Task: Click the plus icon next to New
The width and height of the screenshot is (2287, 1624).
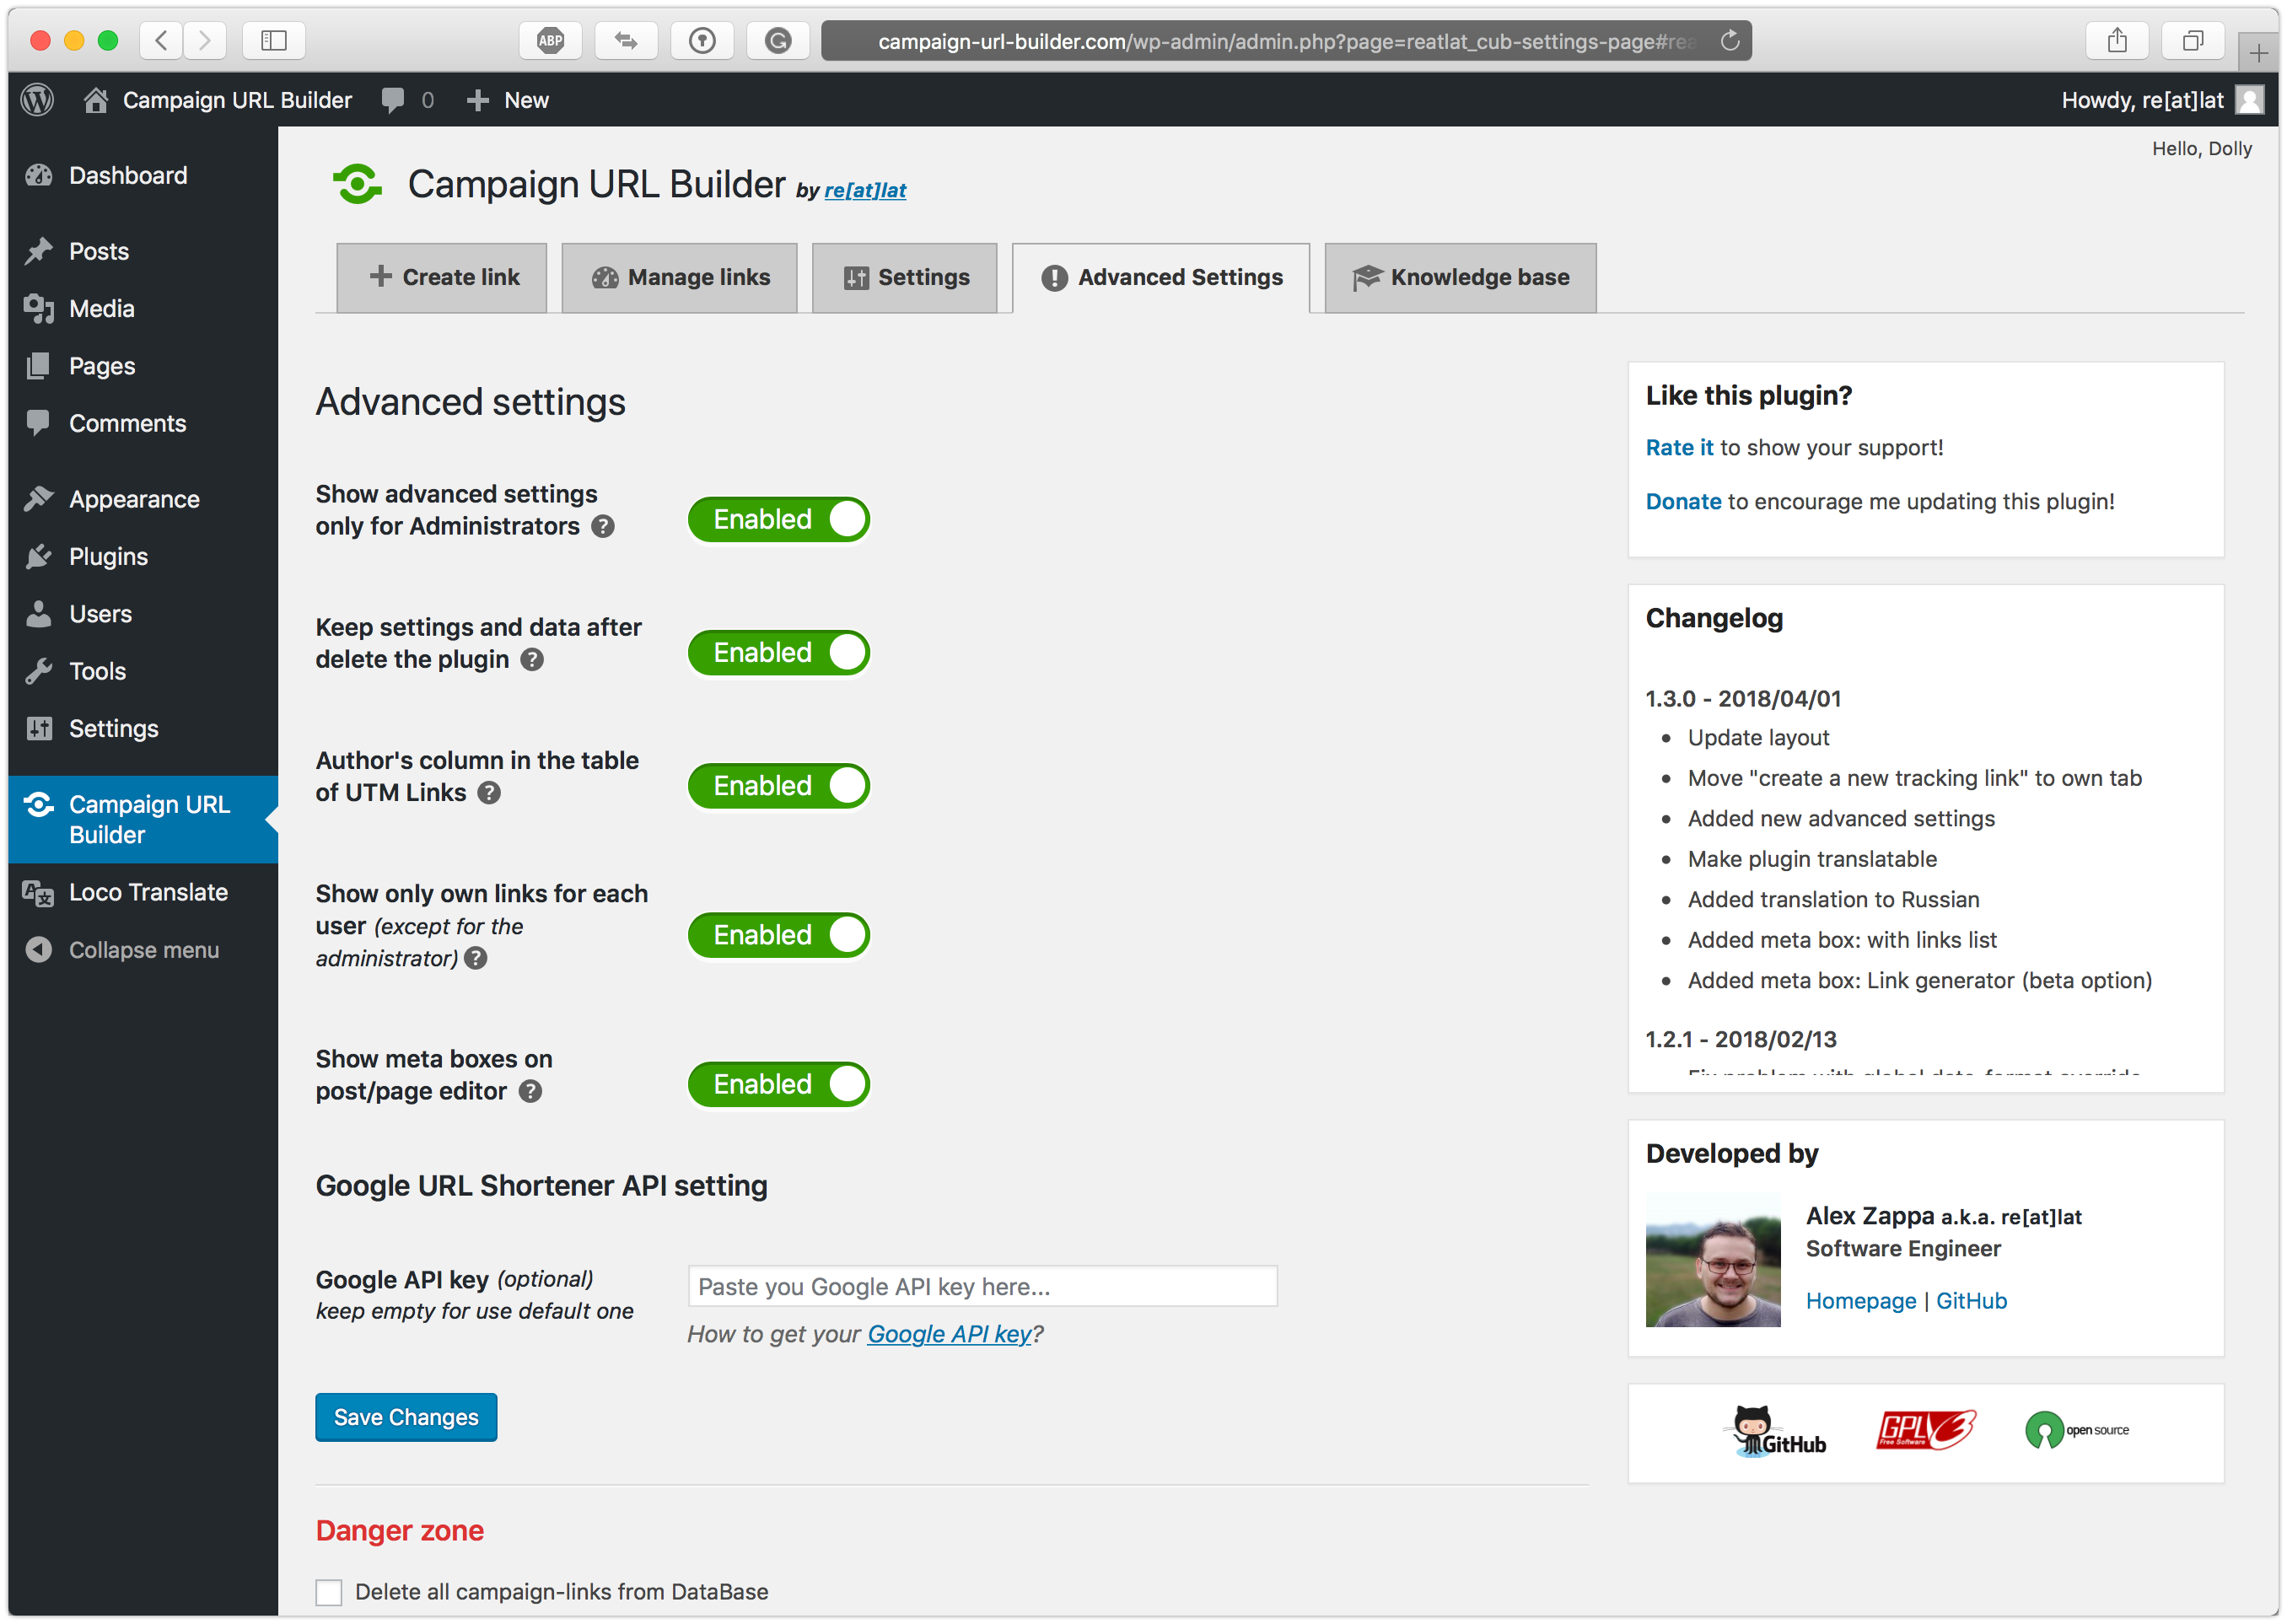Action: pos(478,100)
